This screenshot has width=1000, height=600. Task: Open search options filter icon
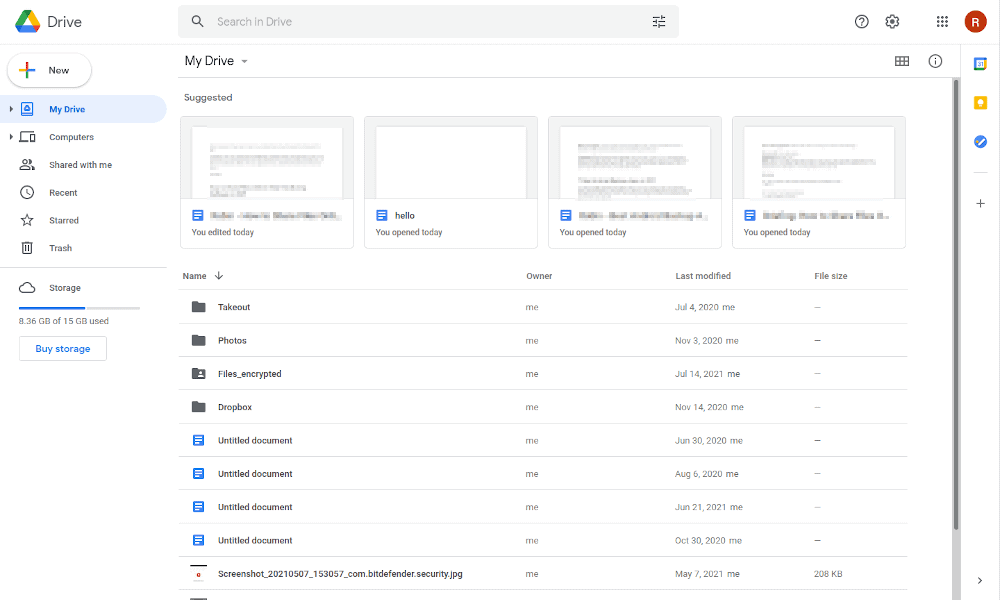(659, 22)
